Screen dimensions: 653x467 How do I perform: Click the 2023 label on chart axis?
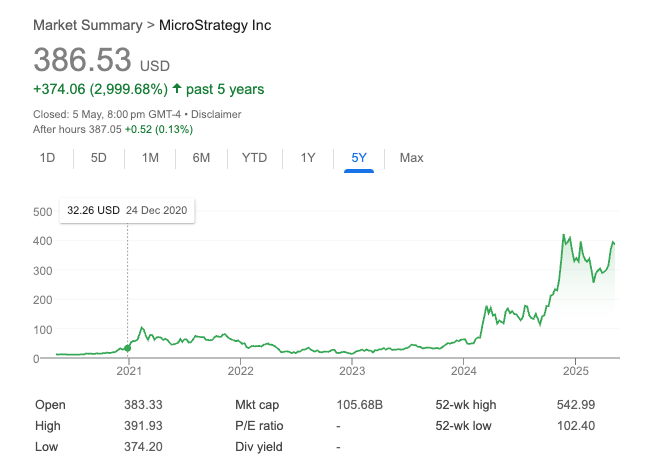[x=352, y=371]
